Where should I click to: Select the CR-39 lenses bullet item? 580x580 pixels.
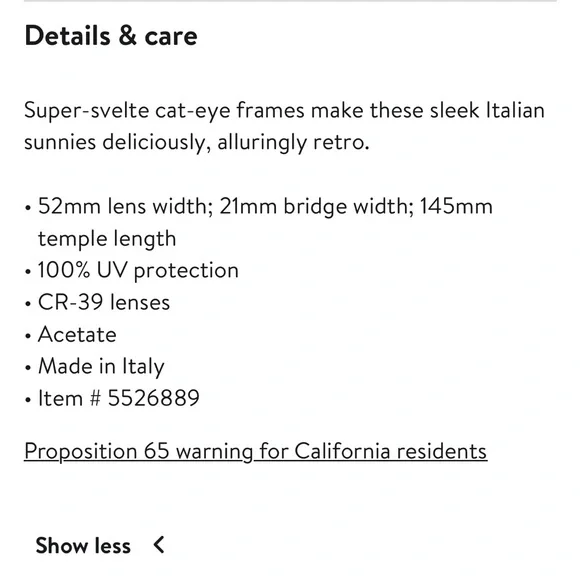pyautogui.click(x=104, y=302)
